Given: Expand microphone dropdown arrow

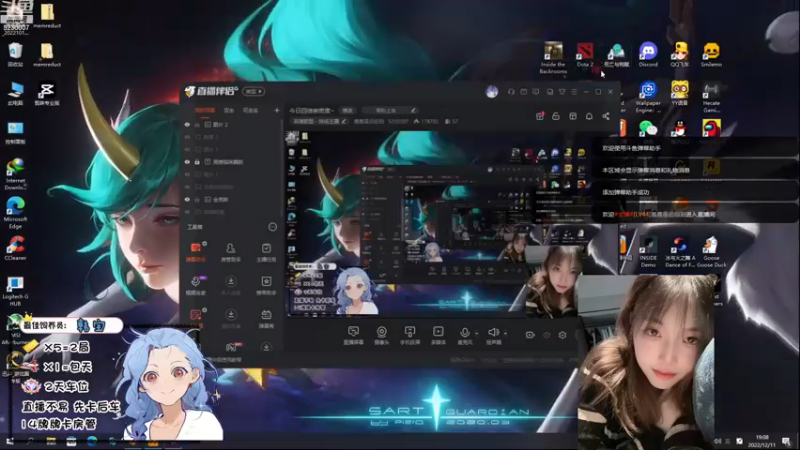Looking at the screenshot, I should 477,334.
